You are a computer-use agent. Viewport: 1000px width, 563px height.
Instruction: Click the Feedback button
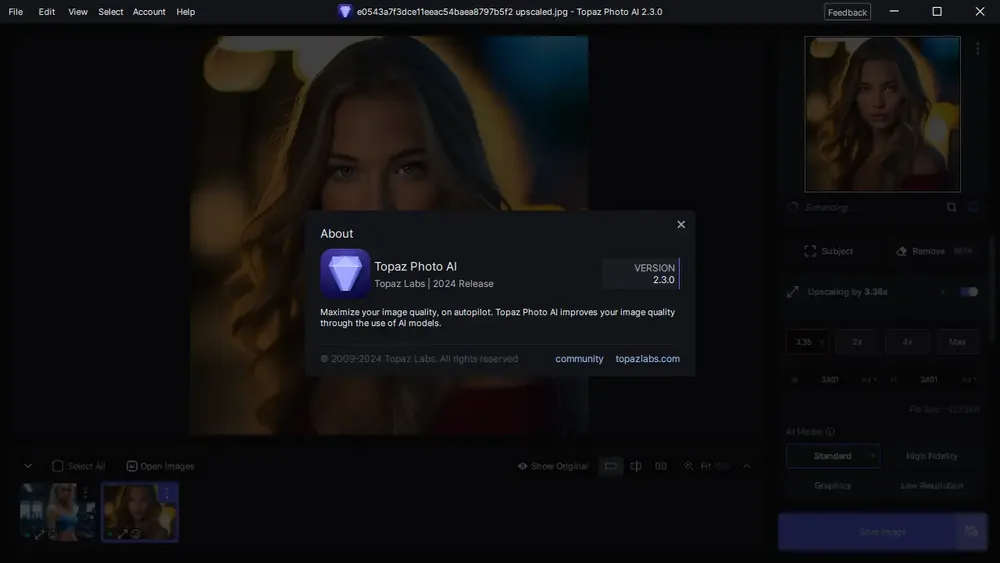point(847,12)
